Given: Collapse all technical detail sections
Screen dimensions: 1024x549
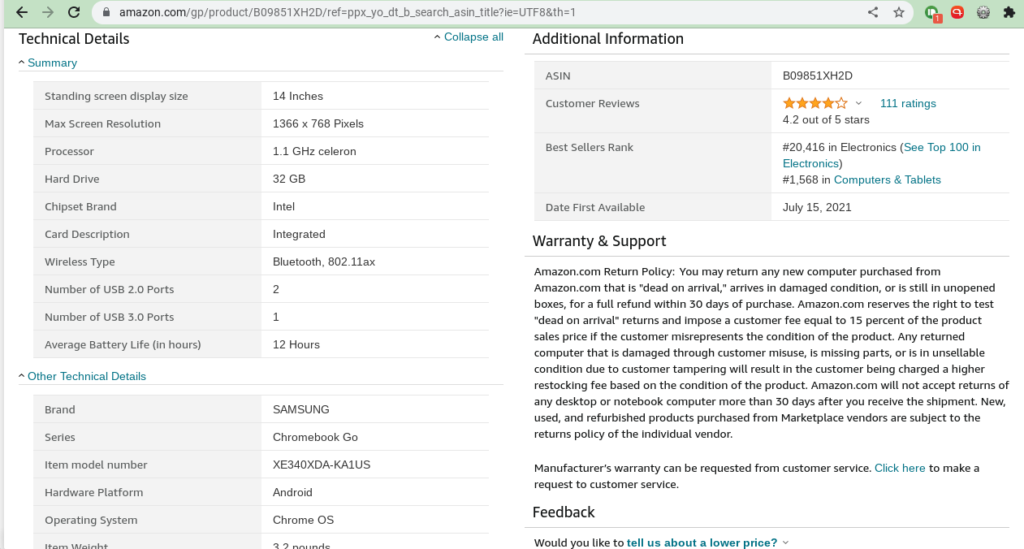Looking at the screenshot, I should [469, 37].
